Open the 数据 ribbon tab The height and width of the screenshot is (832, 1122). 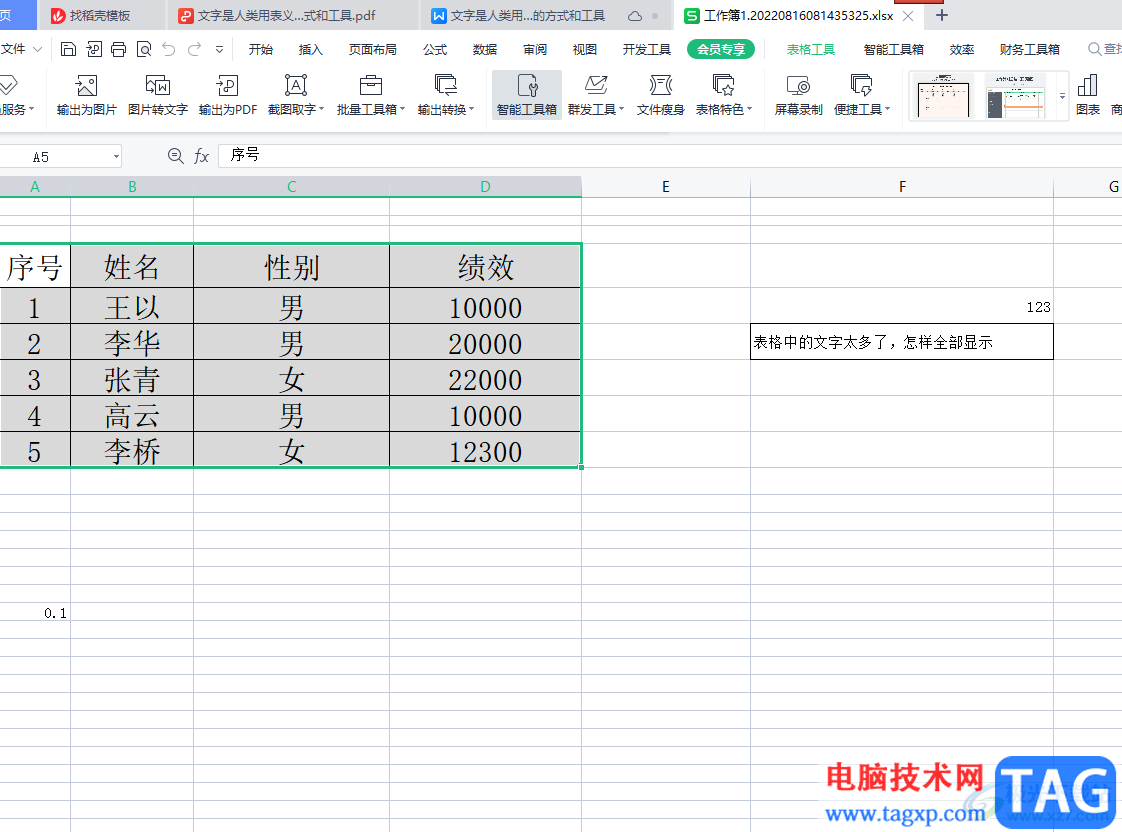pos(485,49)
